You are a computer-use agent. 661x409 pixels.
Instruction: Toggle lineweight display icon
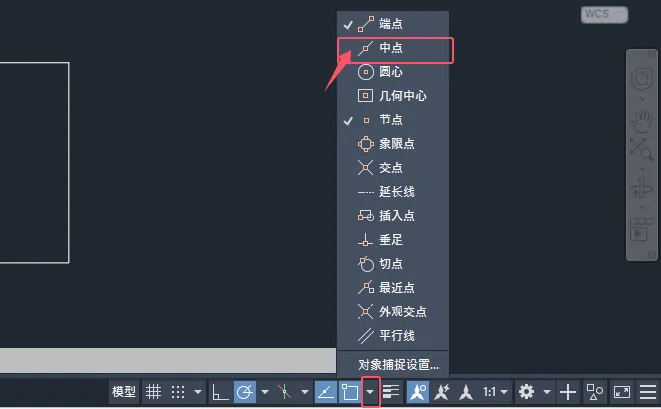click(391, 392)
